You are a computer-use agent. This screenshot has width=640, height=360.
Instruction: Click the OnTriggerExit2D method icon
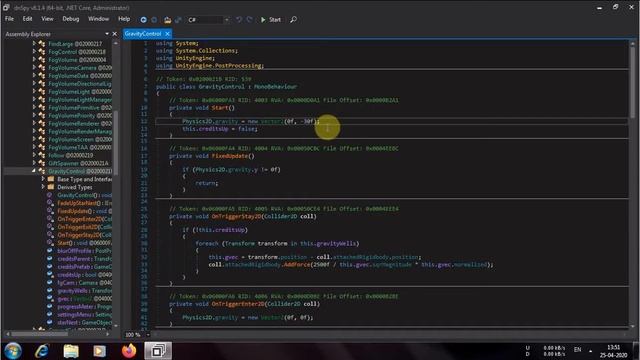click(50, 227)
